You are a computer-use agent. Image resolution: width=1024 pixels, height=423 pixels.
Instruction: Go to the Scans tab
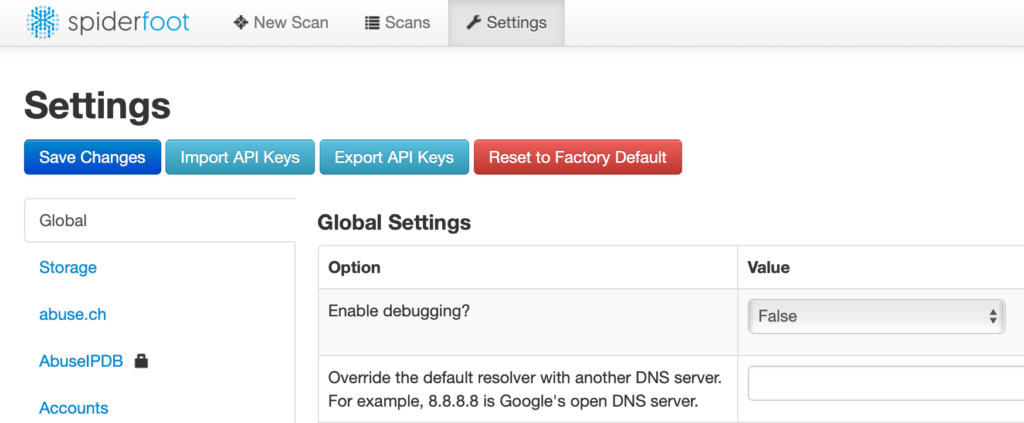click(x=397, y=22)
